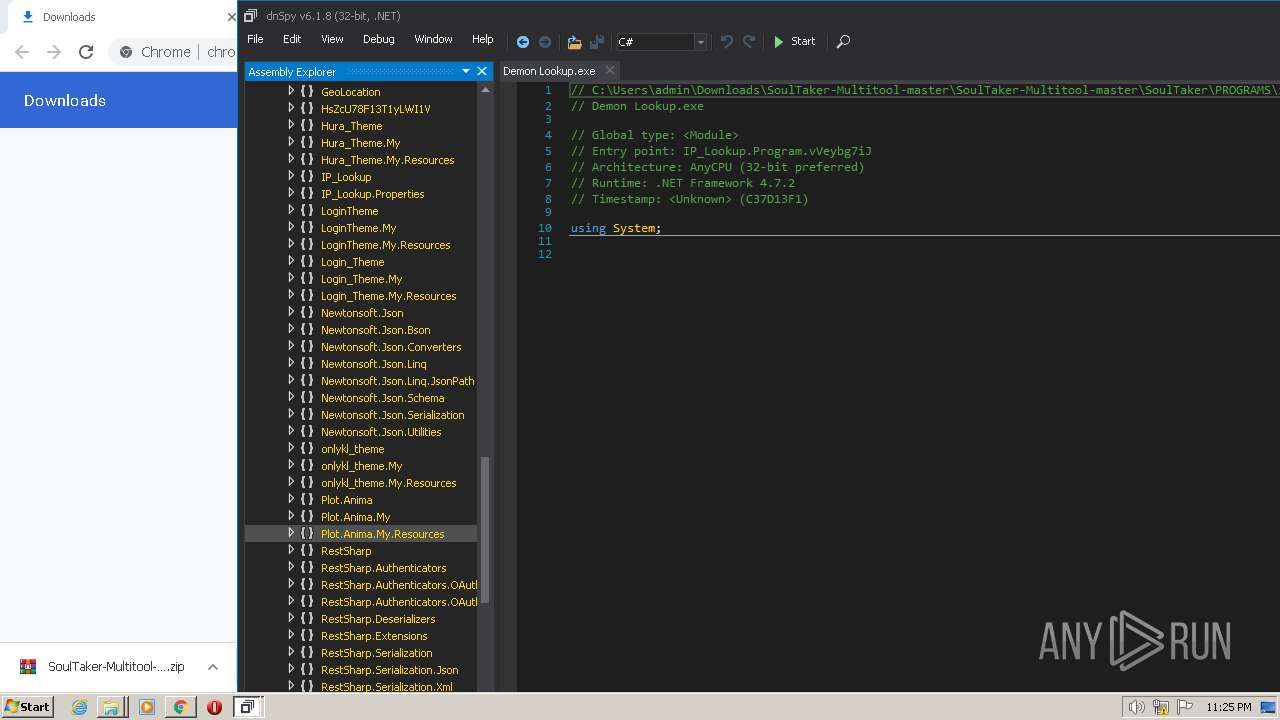The width and height of the screenshot is (1280, 720).
Task: Select Newtonsoft.Json.Converters namespace
Action: pos(391,347)
